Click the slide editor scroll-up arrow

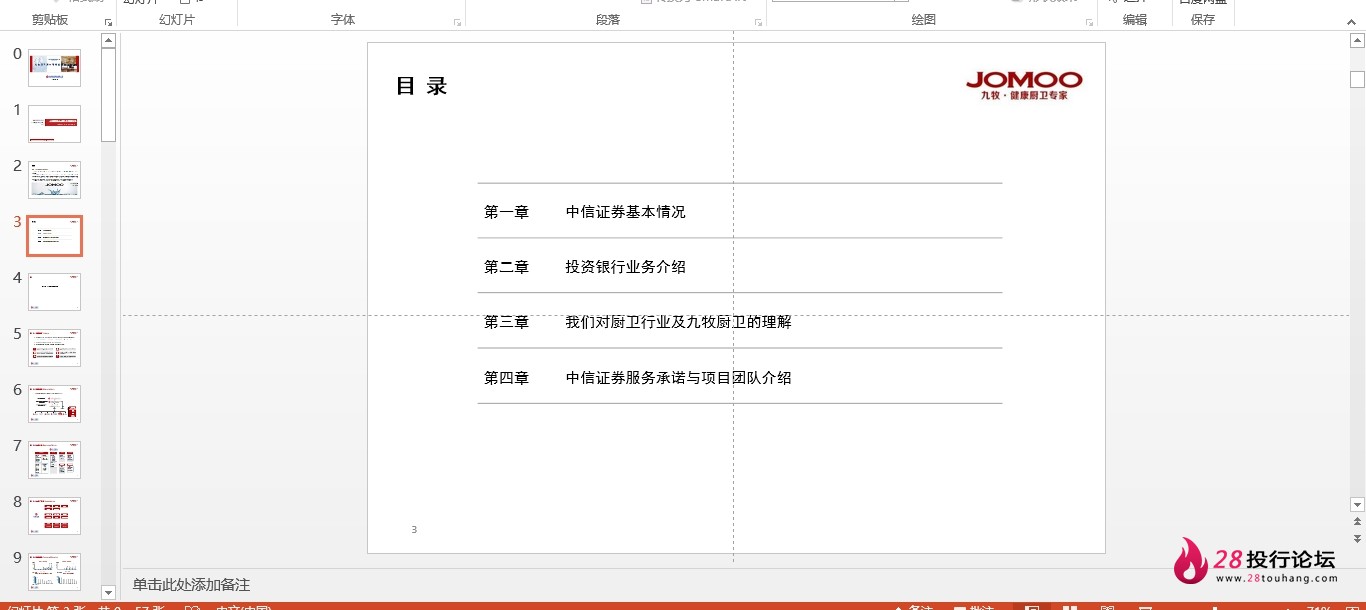pyautogui.click(x=1357, y=39)
